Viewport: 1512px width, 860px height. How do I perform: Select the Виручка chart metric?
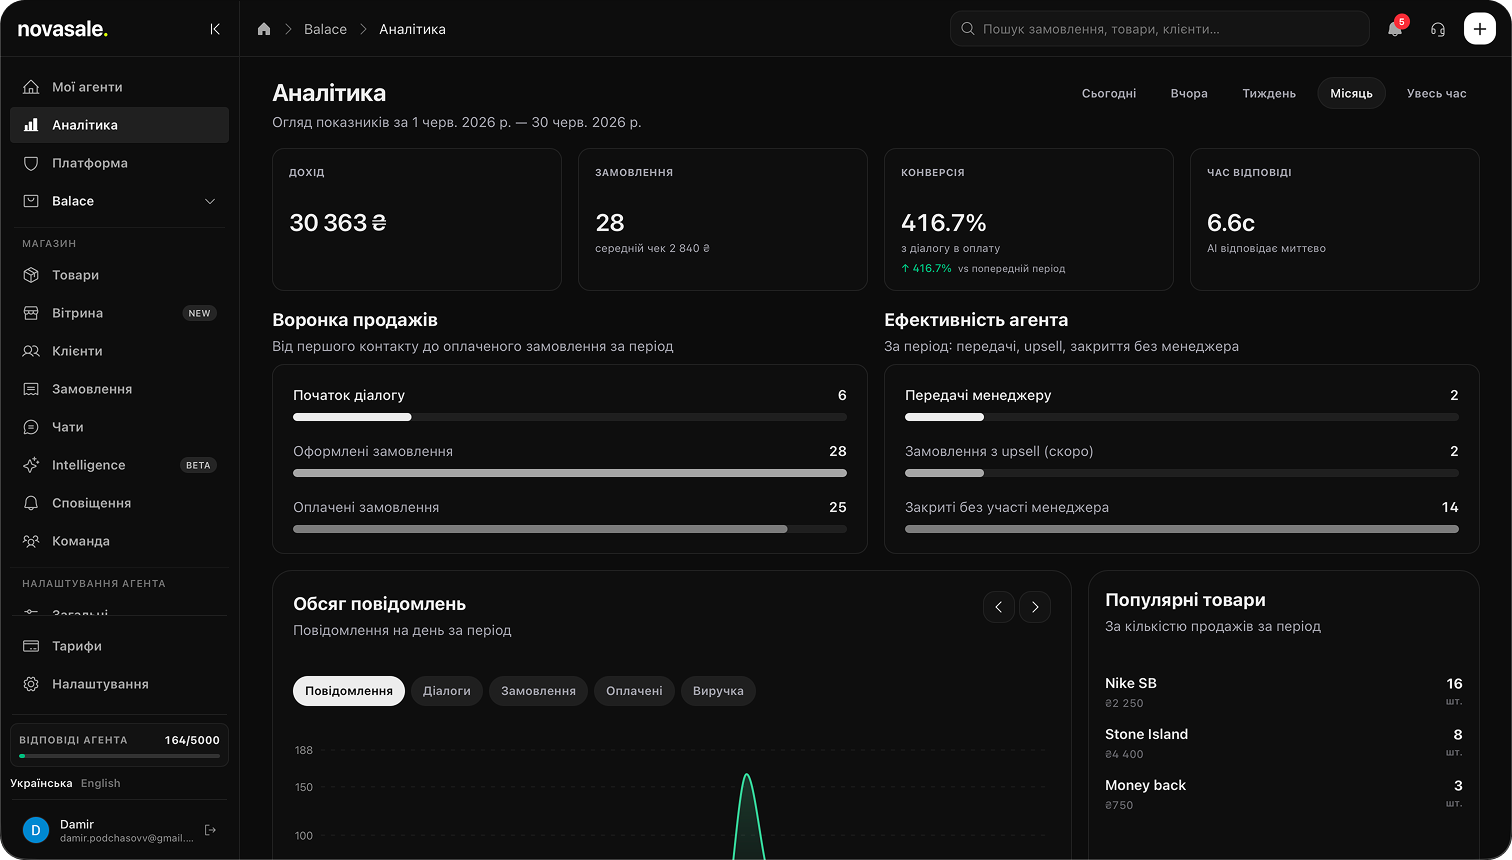[x=718, y=691]
